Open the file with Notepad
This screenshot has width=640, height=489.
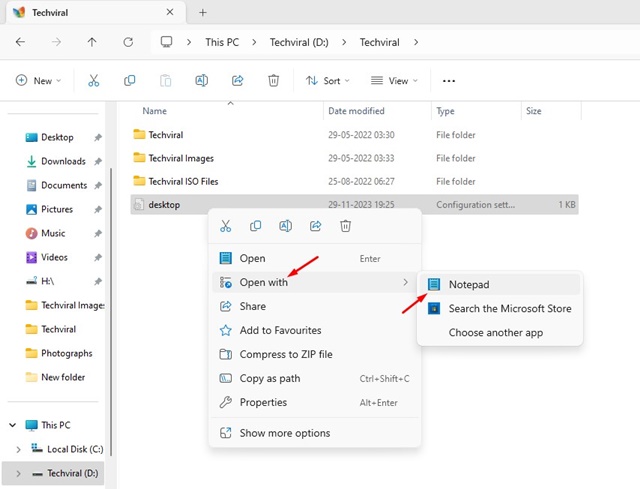coord(500,285)
